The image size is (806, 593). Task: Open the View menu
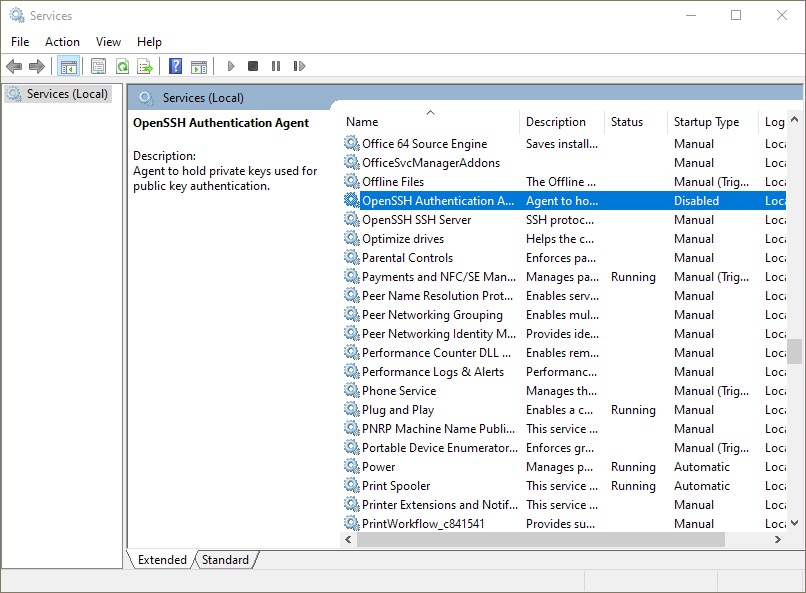108,41
